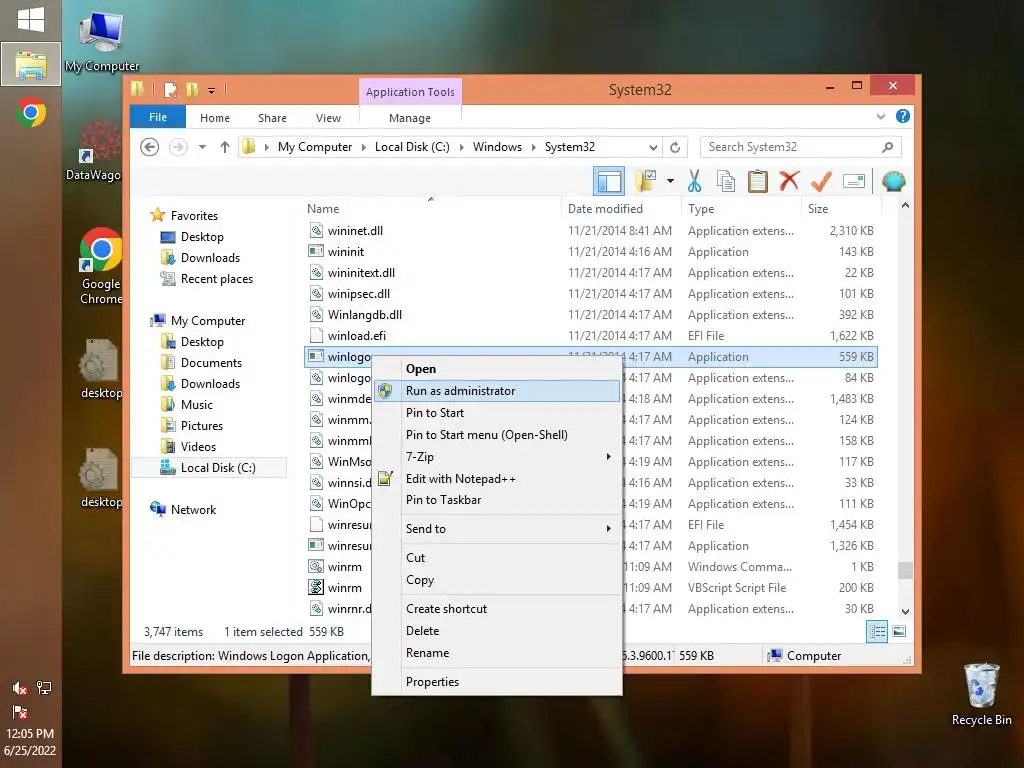Select Open in the context menu
This screenshot has width=1024, height=768.
point(497,368)
